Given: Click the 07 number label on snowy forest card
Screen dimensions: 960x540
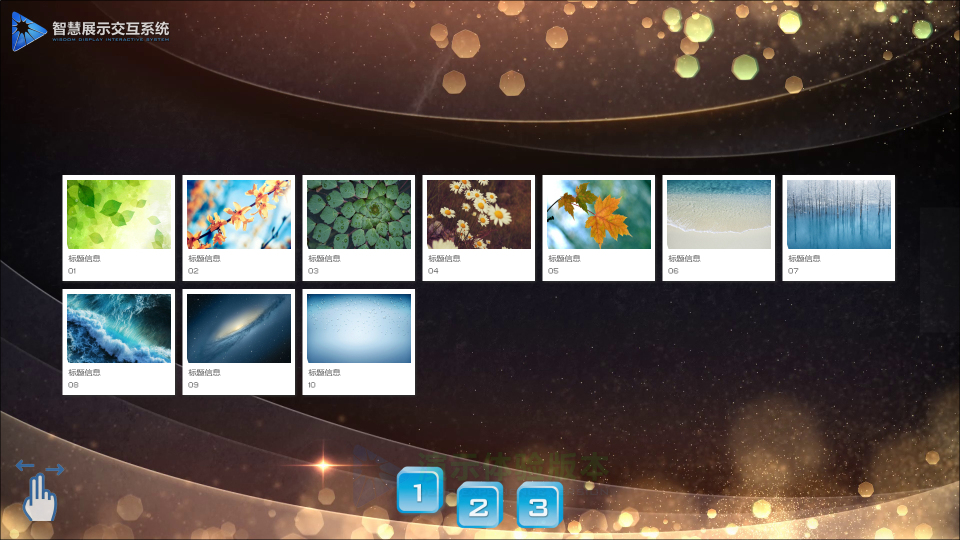Looking at the screenshot, I should (793, 271).
